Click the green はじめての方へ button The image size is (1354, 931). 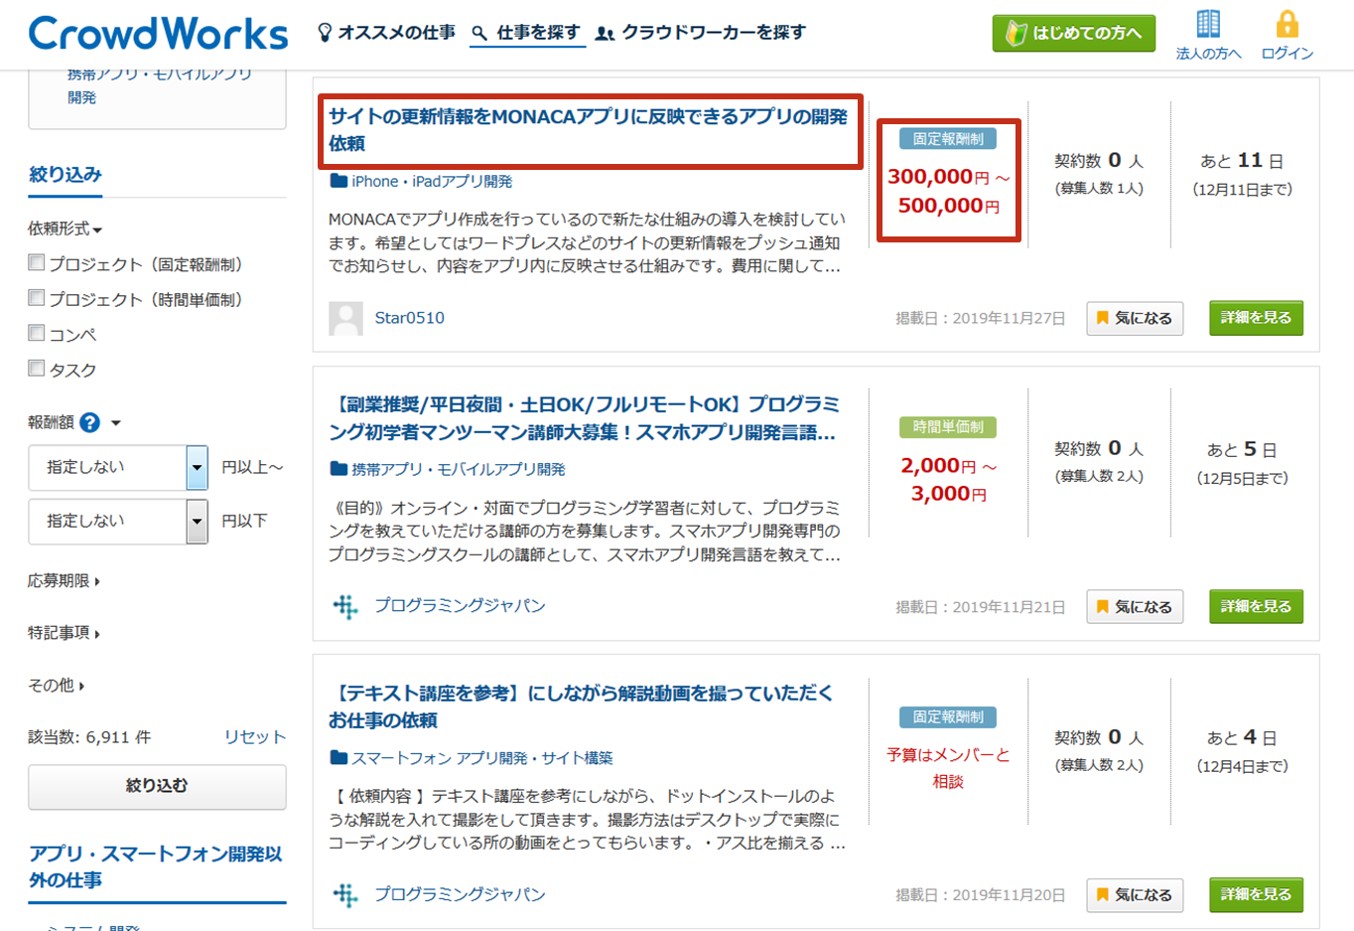pyautogui.click(x=1073, y=33)
